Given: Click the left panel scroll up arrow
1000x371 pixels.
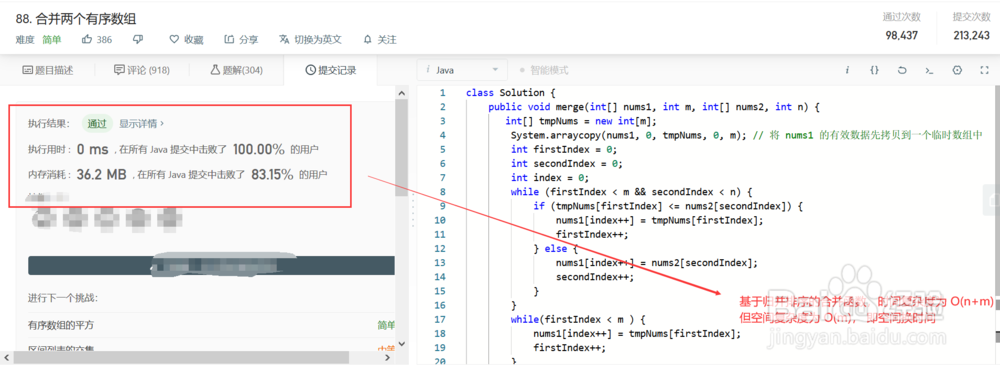Looking at the screenshot, I should point(401,94).
